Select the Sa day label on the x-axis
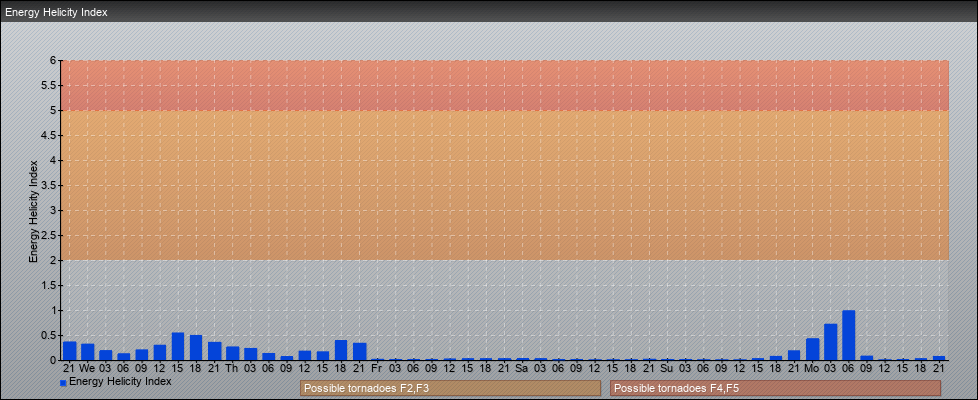 click(x=522, y=368)
